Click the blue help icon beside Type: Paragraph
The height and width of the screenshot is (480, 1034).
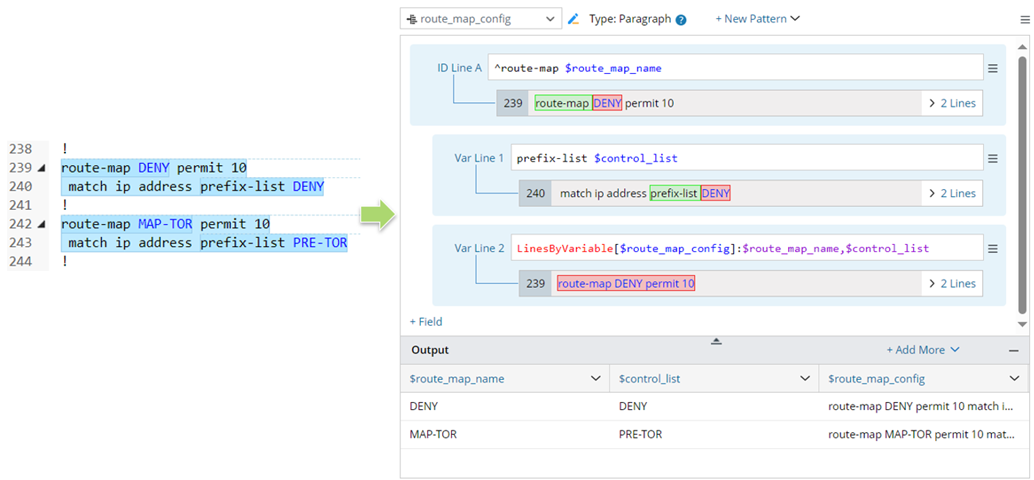681,19
